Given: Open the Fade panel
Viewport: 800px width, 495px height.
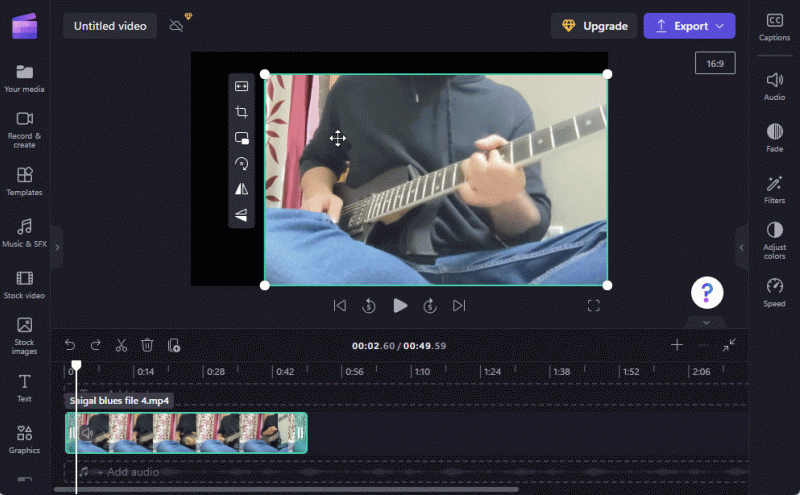Looking at the screenshot, I should tap(774, 138).
